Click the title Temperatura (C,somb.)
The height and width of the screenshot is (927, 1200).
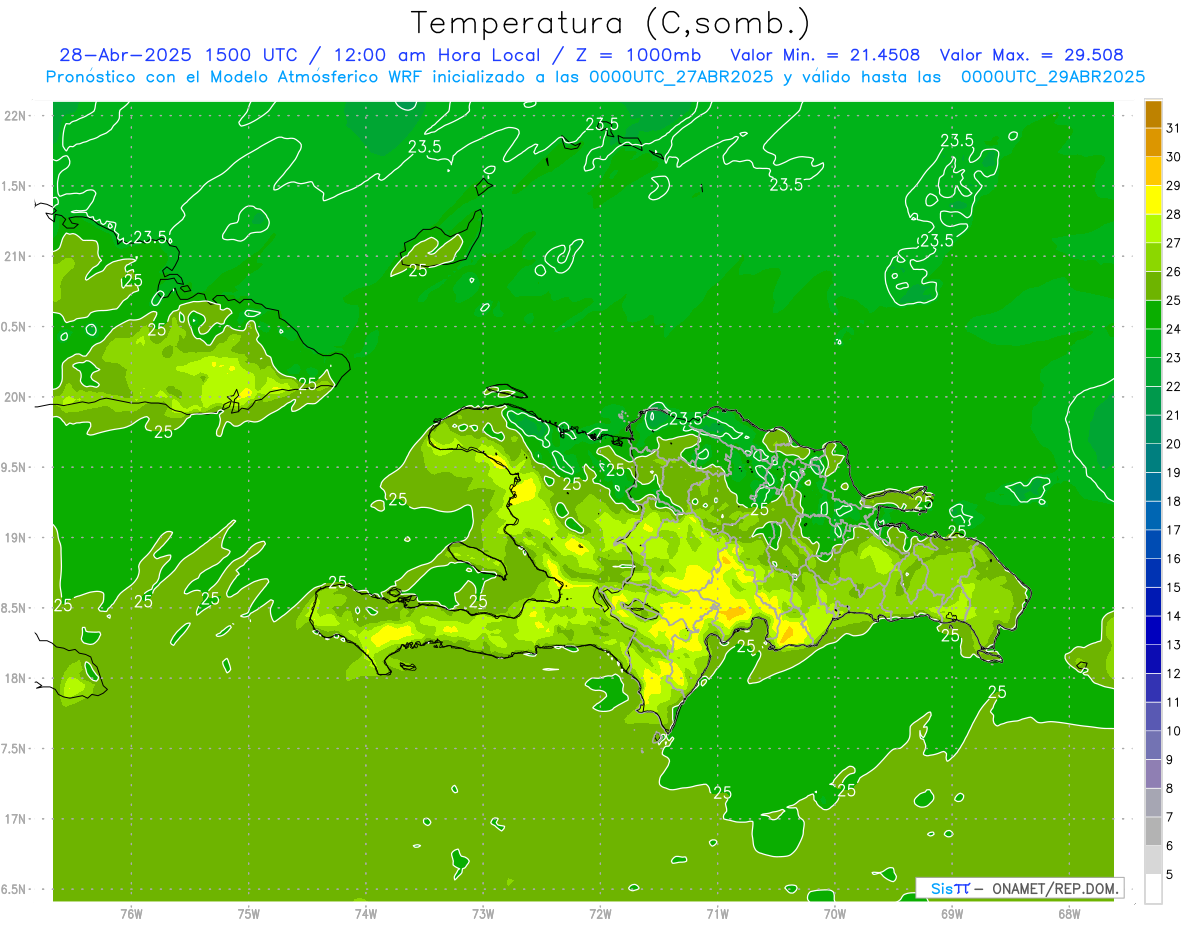[x=610, y=22]
